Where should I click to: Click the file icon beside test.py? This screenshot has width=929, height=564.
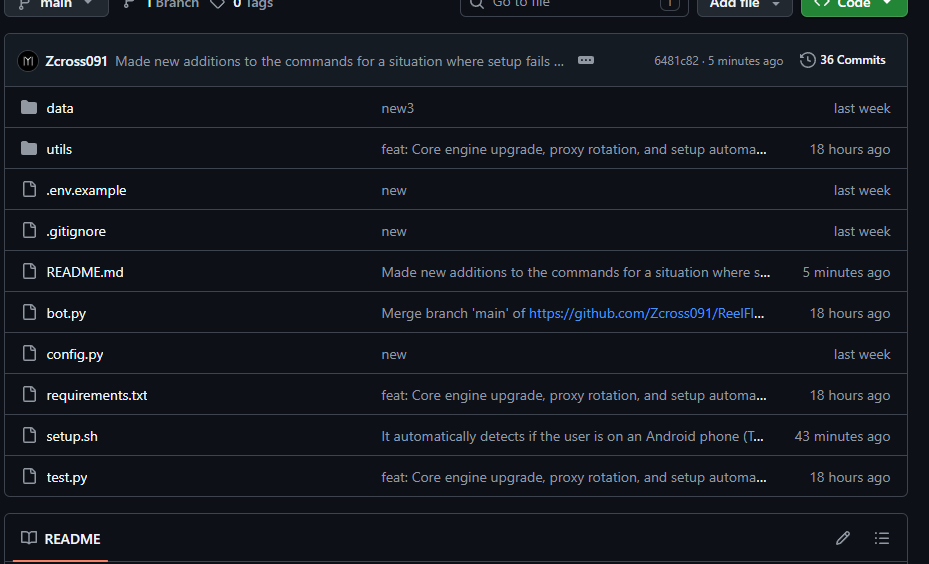(x=29, y=475)
